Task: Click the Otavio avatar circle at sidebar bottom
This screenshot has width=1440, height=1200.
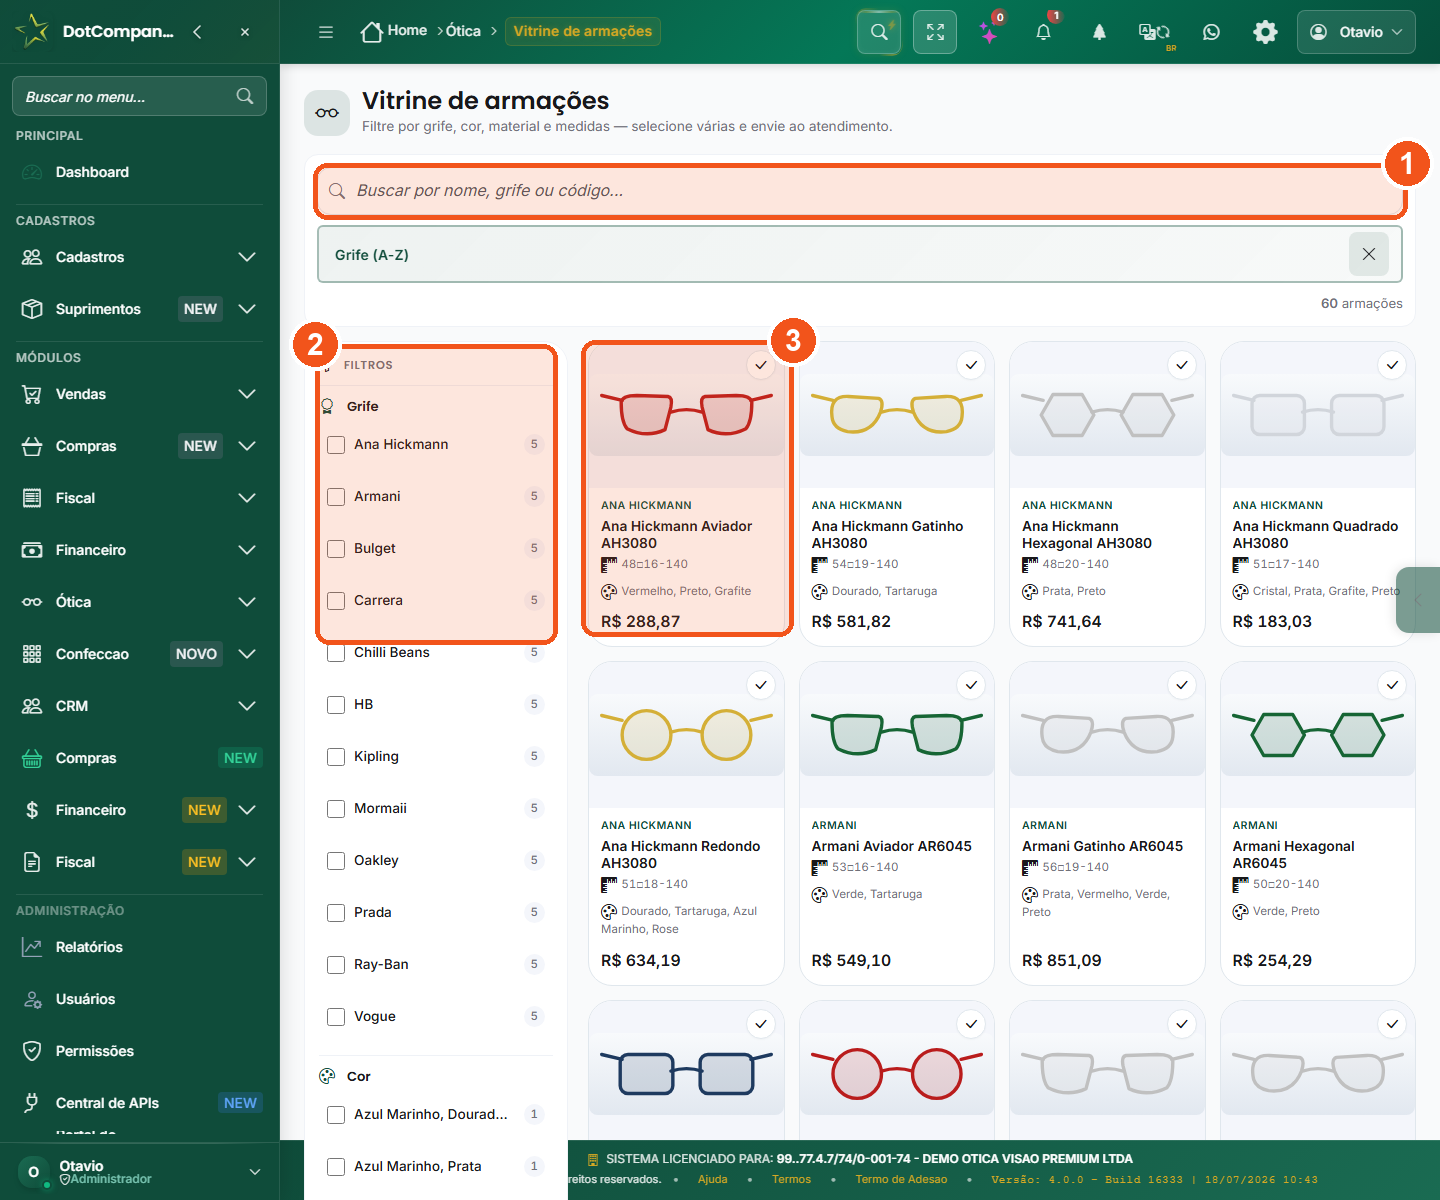Action: pos(34,1172)
